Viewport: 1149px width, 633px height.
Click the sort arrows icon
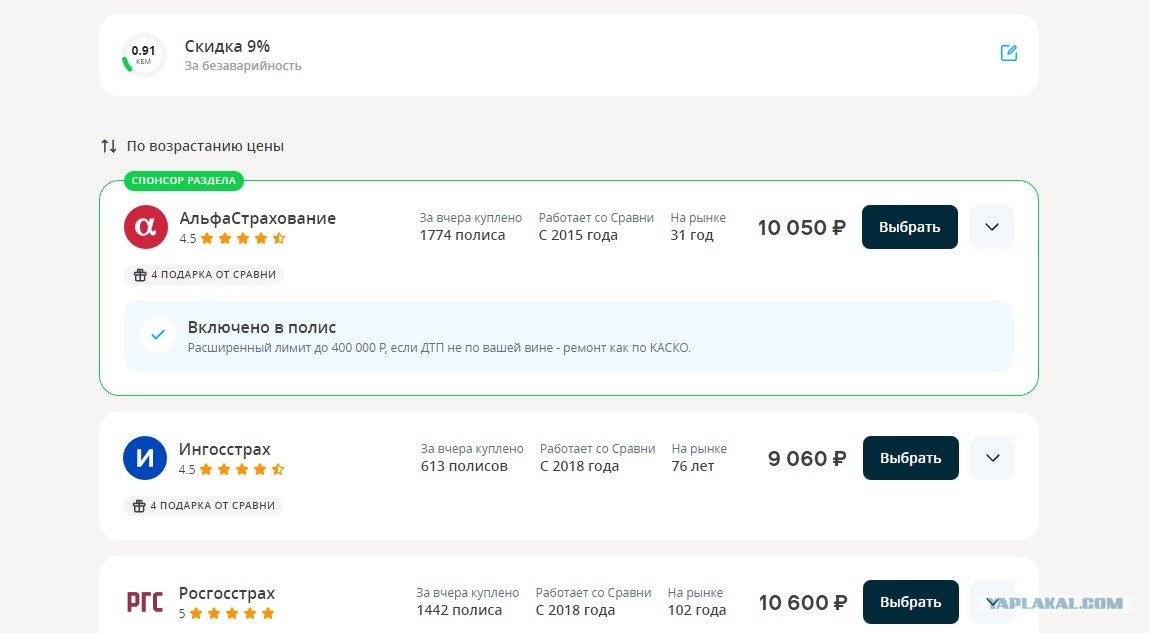pos(108,146)
